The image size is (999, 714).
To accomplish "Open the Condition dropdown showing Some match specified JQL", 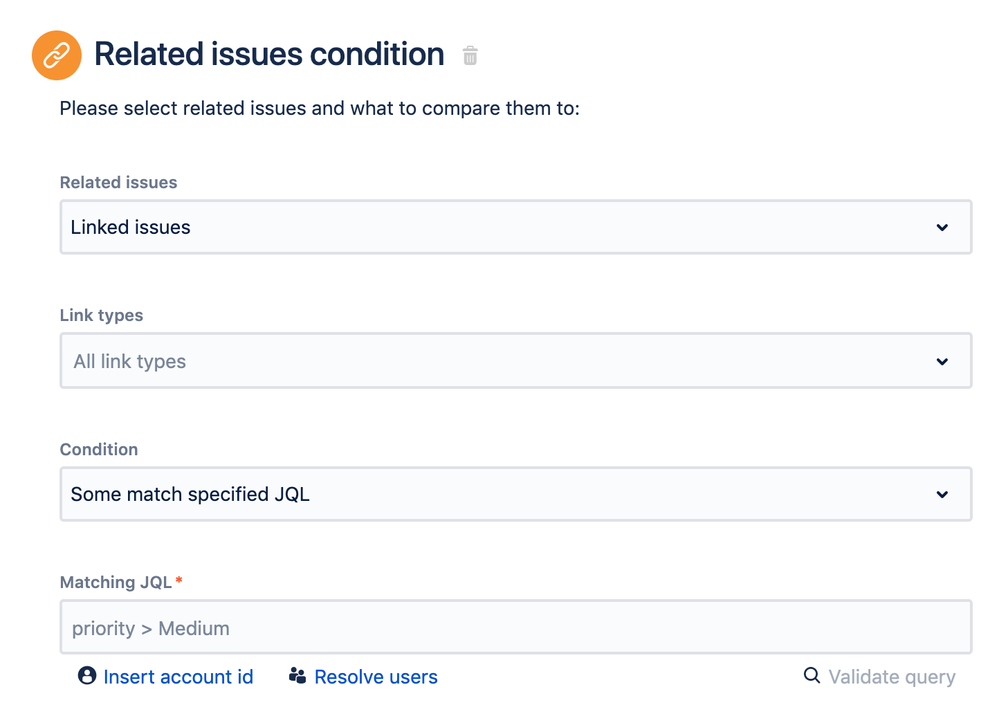I will point(516,494).
